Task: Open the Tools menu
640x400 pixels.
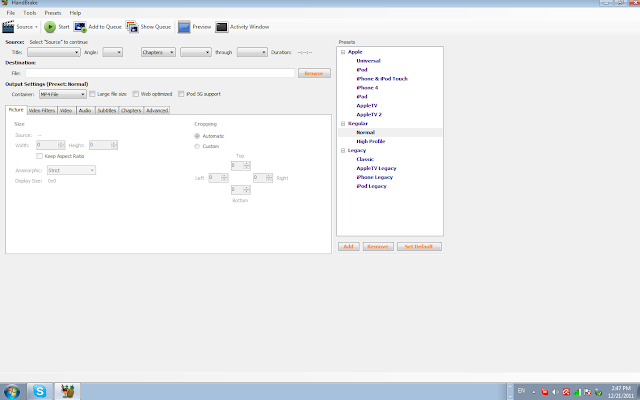Action: tap(29, 13)
